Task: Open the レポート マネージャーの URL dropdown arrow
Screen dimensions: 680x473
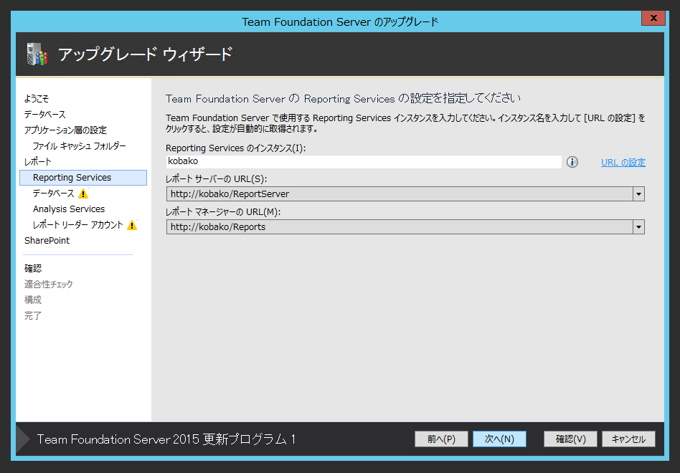Action: click(638, 227)
